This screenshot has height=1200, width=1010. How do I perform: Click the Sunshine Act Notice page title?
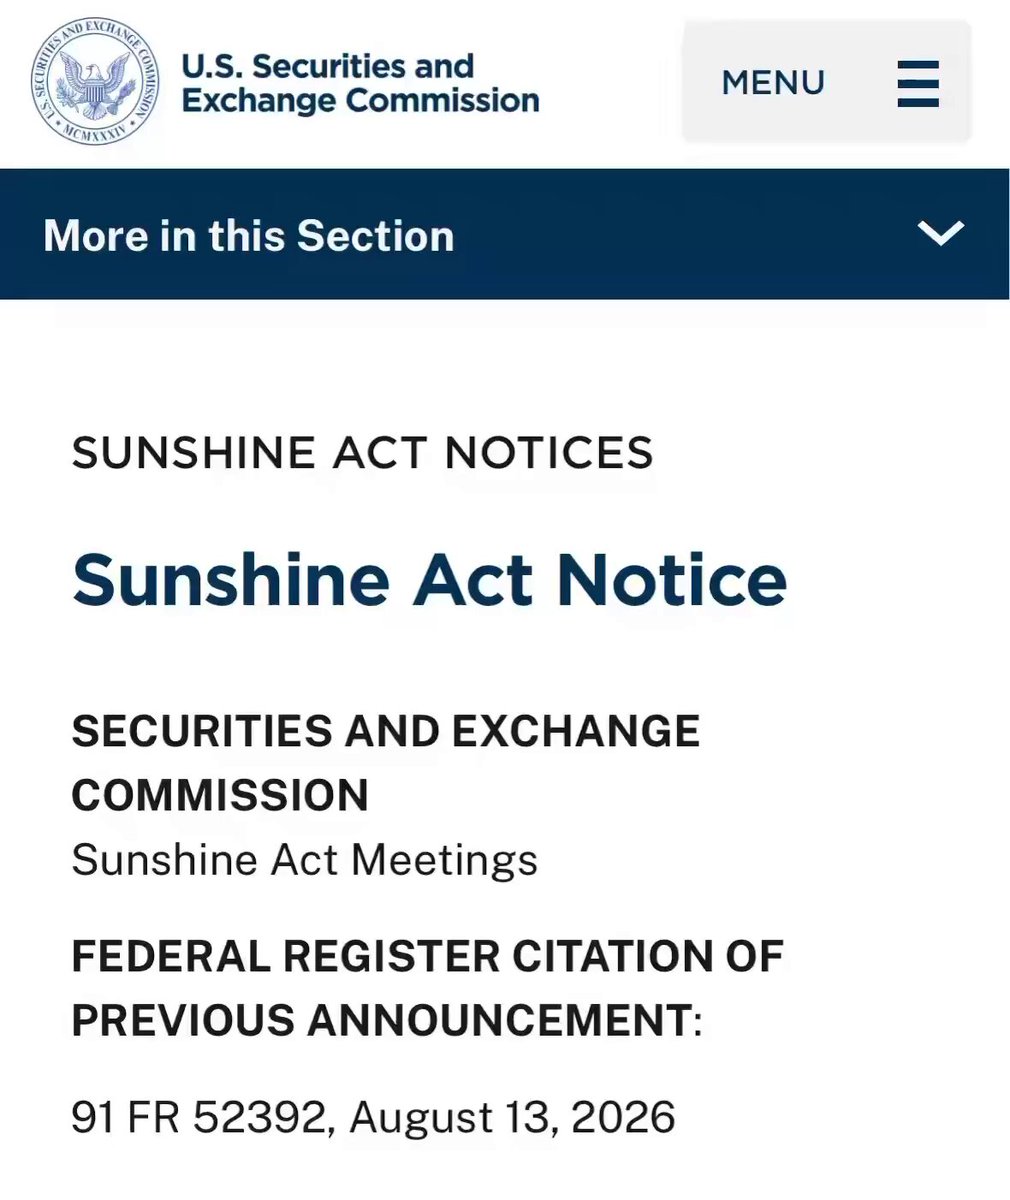click(429, 579)
